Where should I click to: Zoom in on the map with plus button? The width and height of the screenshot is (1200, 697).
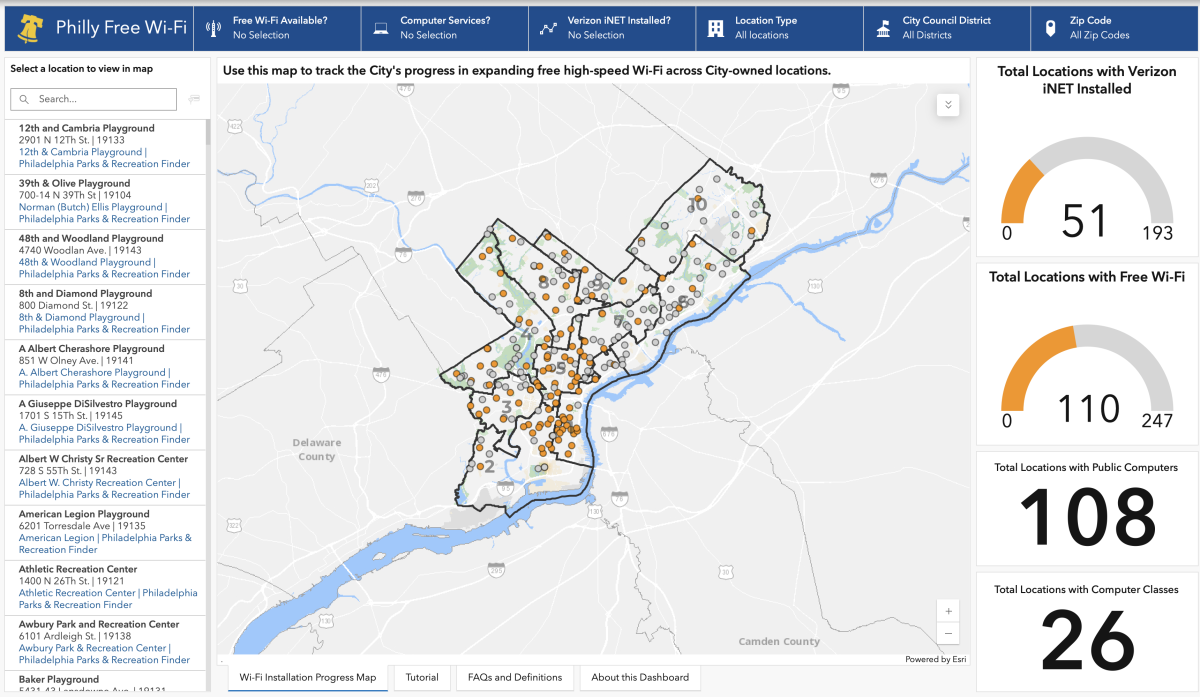coord(948,611)
